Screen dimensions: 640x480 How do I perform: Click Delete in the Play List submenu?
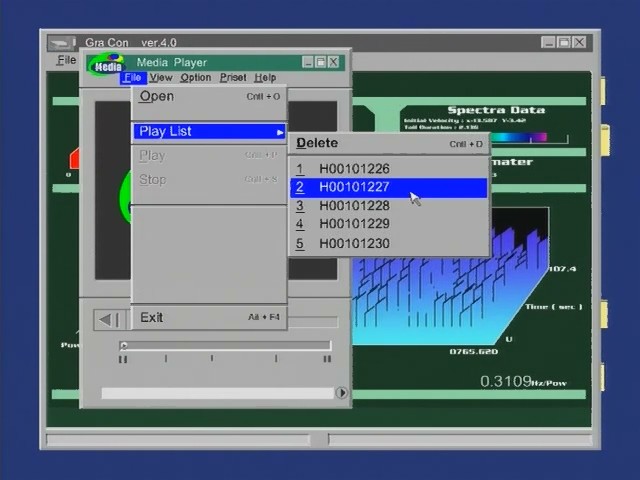click(x=389, y=143)
